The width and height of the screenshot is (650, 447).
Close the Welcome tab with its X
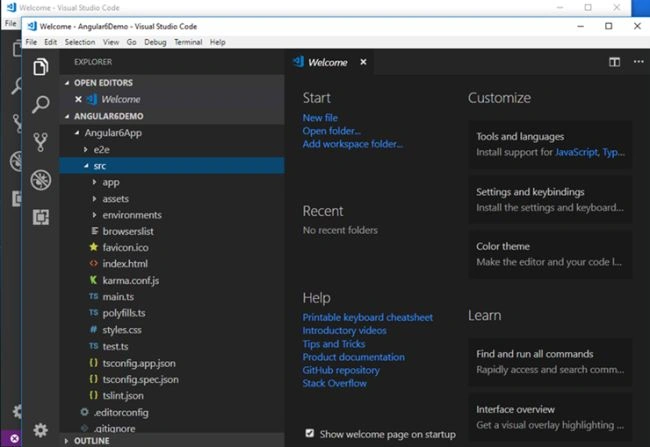pos(363,62)
